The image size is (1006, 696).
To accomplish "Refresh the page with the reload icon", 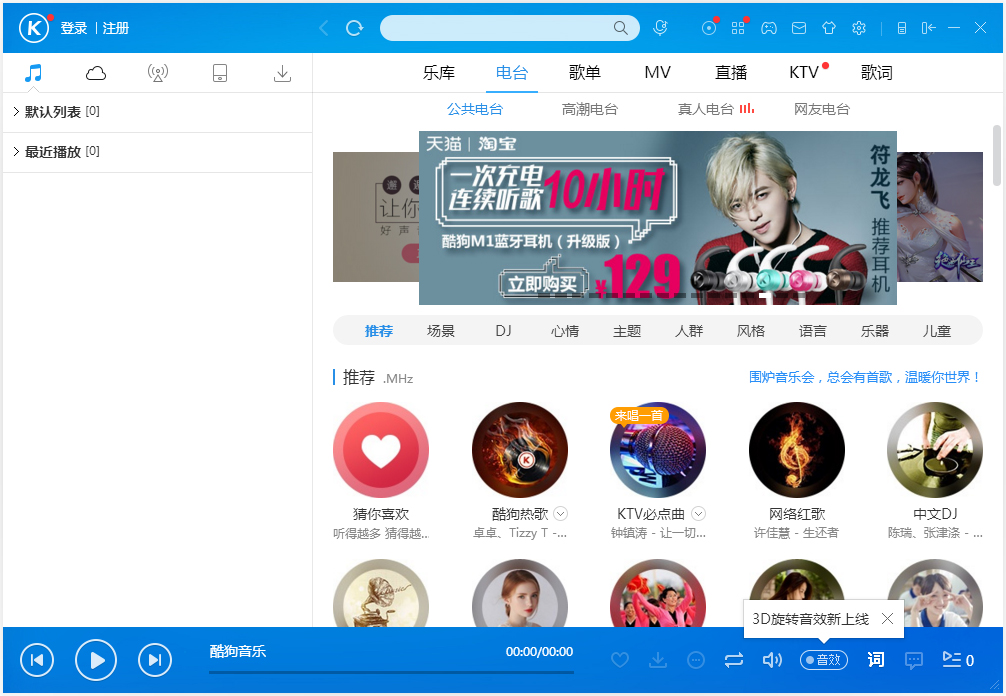I will click(354, 28).
